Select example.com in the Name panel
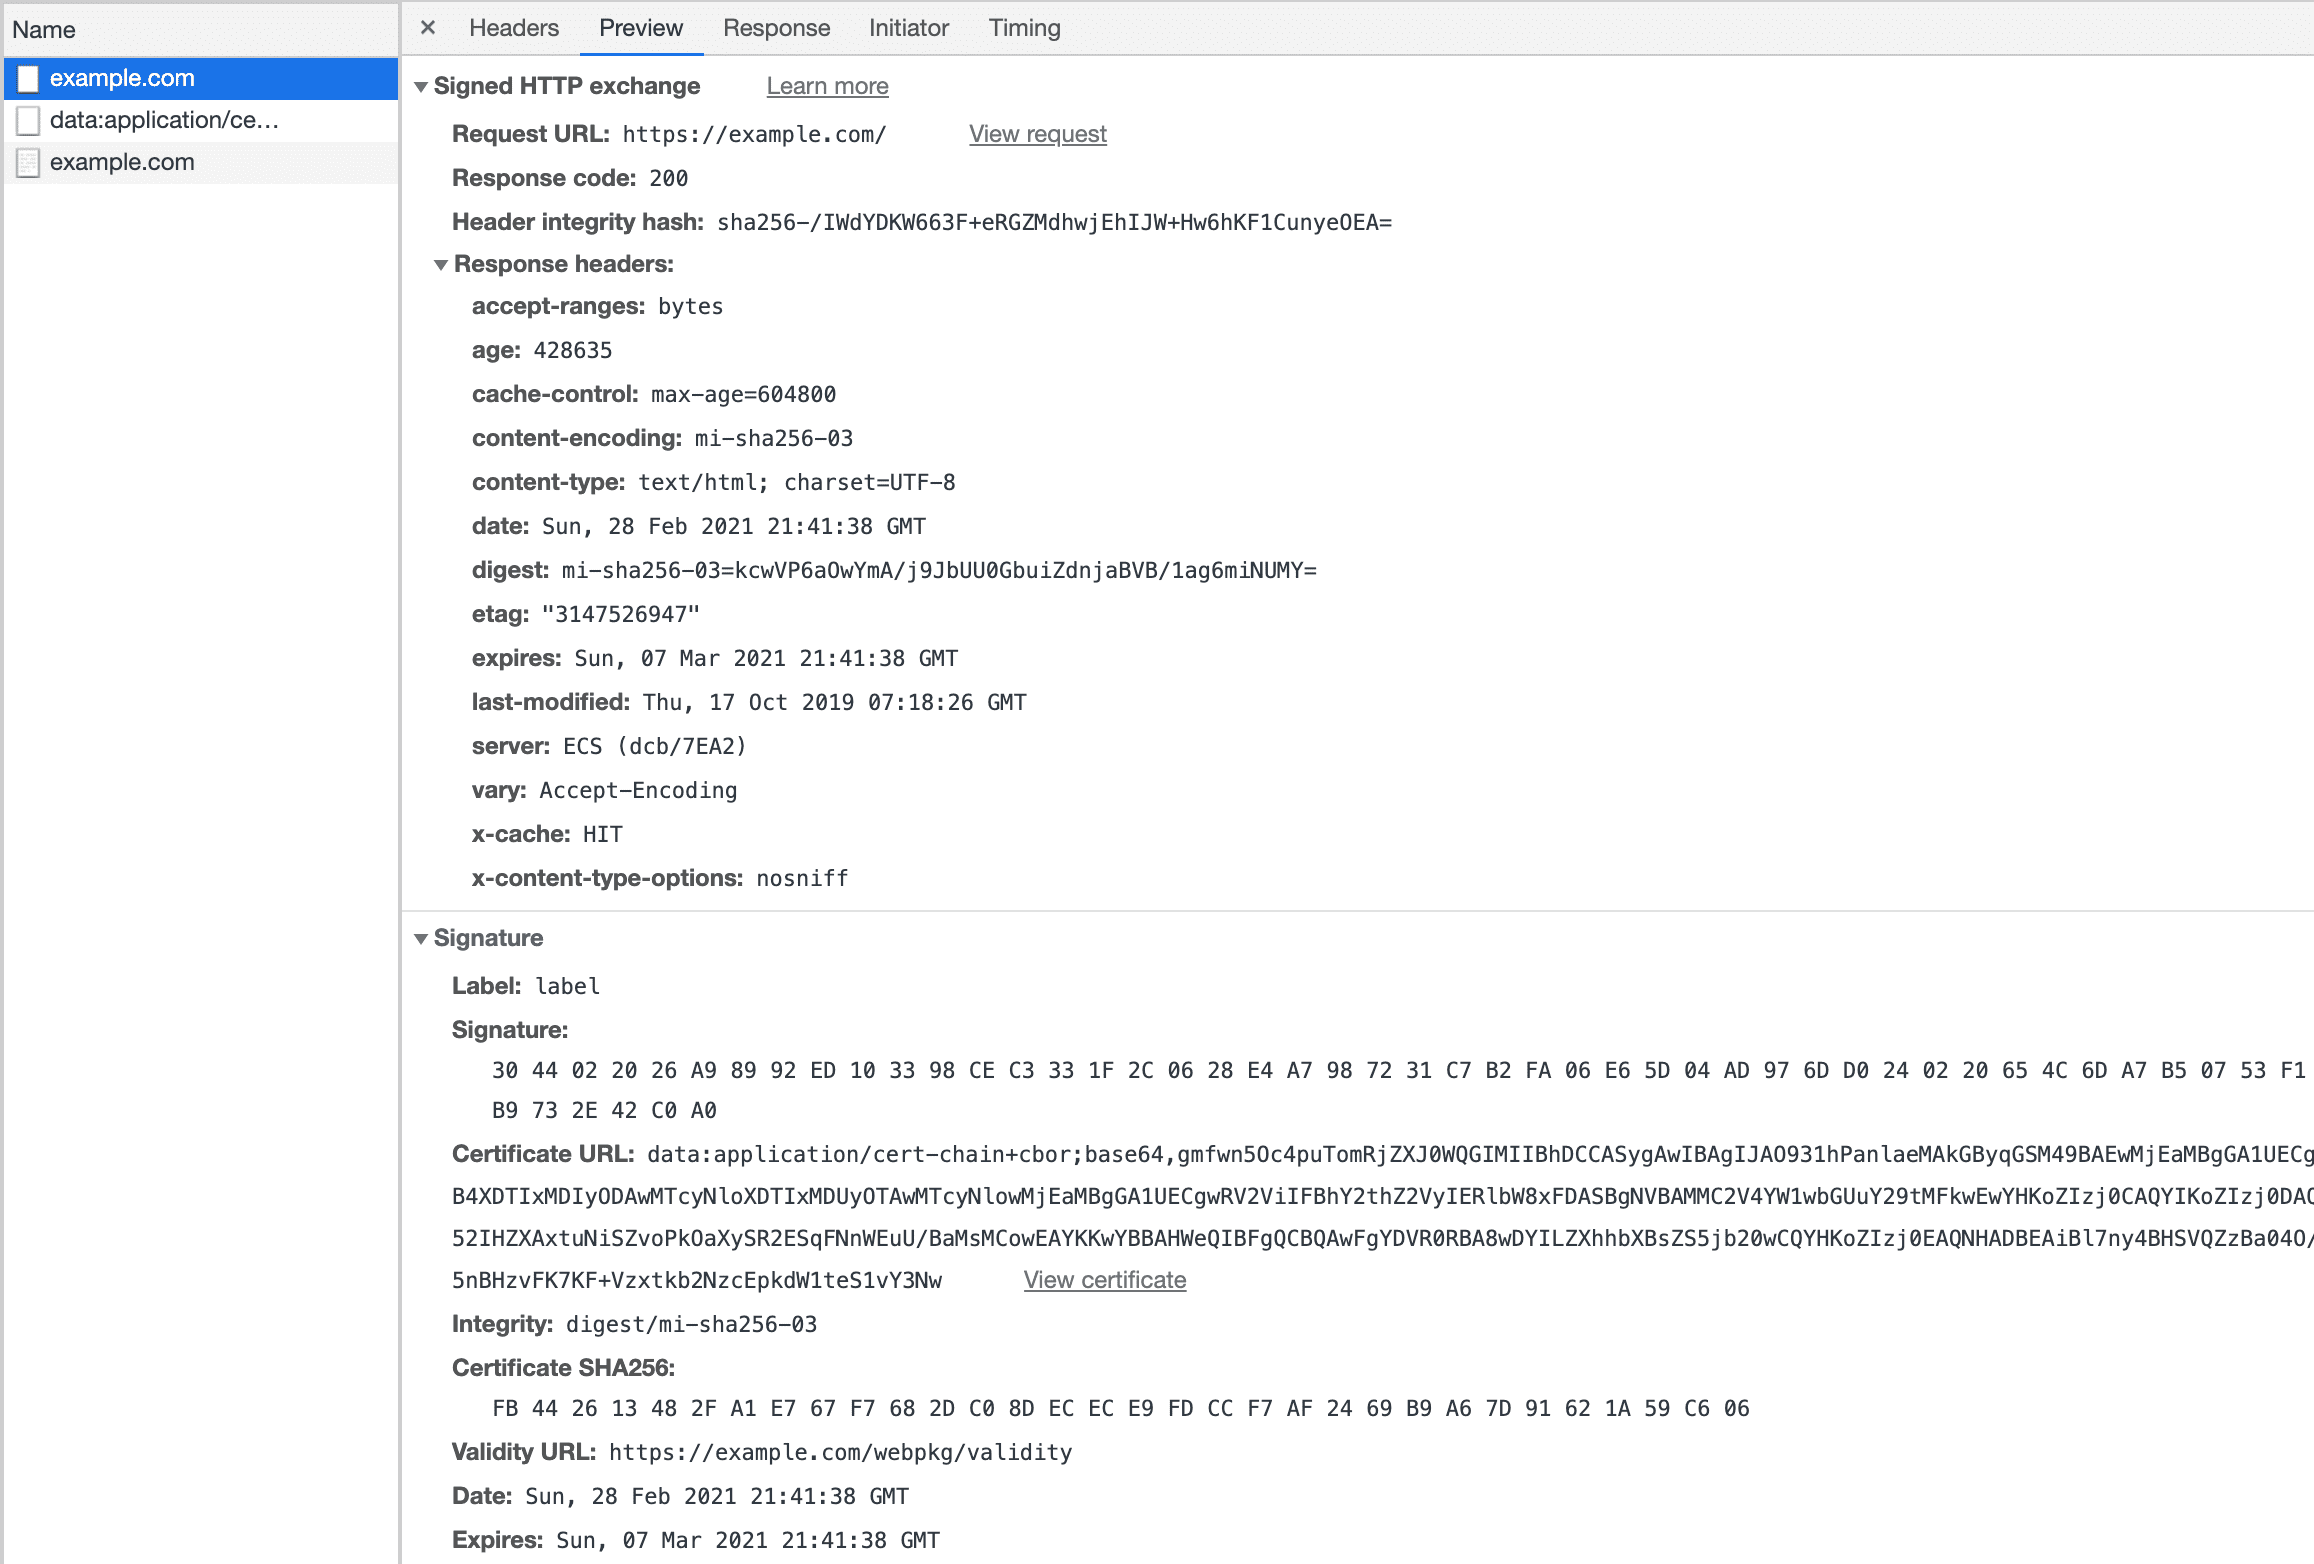 pyautogui.click(x=124, y=77)
